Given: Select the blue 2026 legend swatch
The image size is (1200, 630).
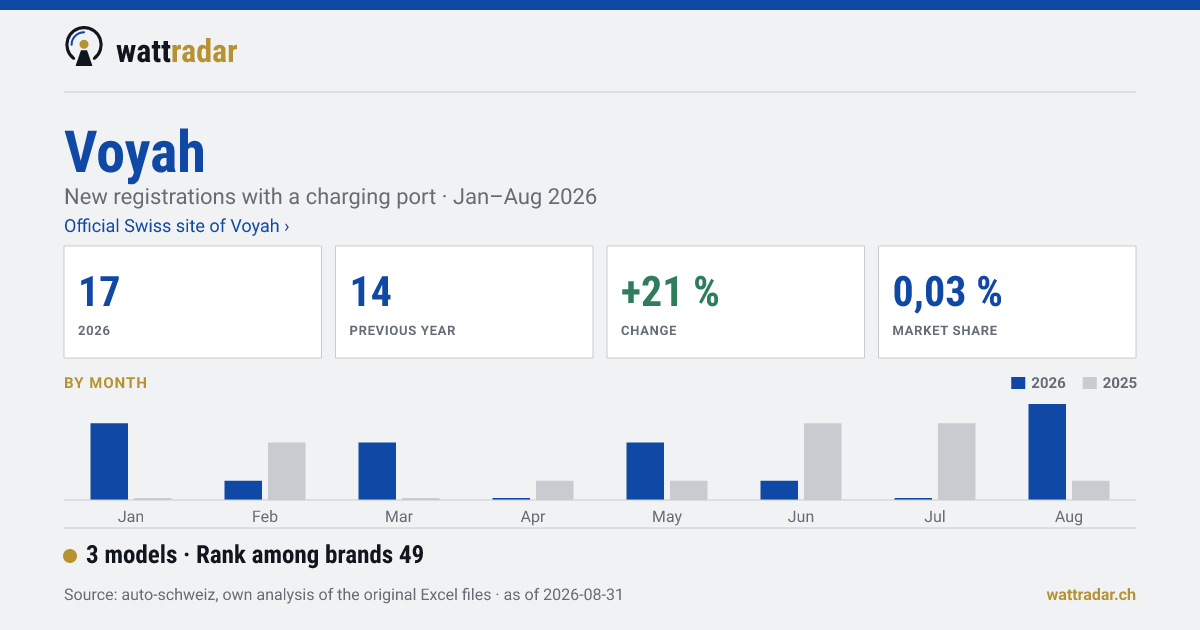Looking at the screenshot, I should 1019,383.
